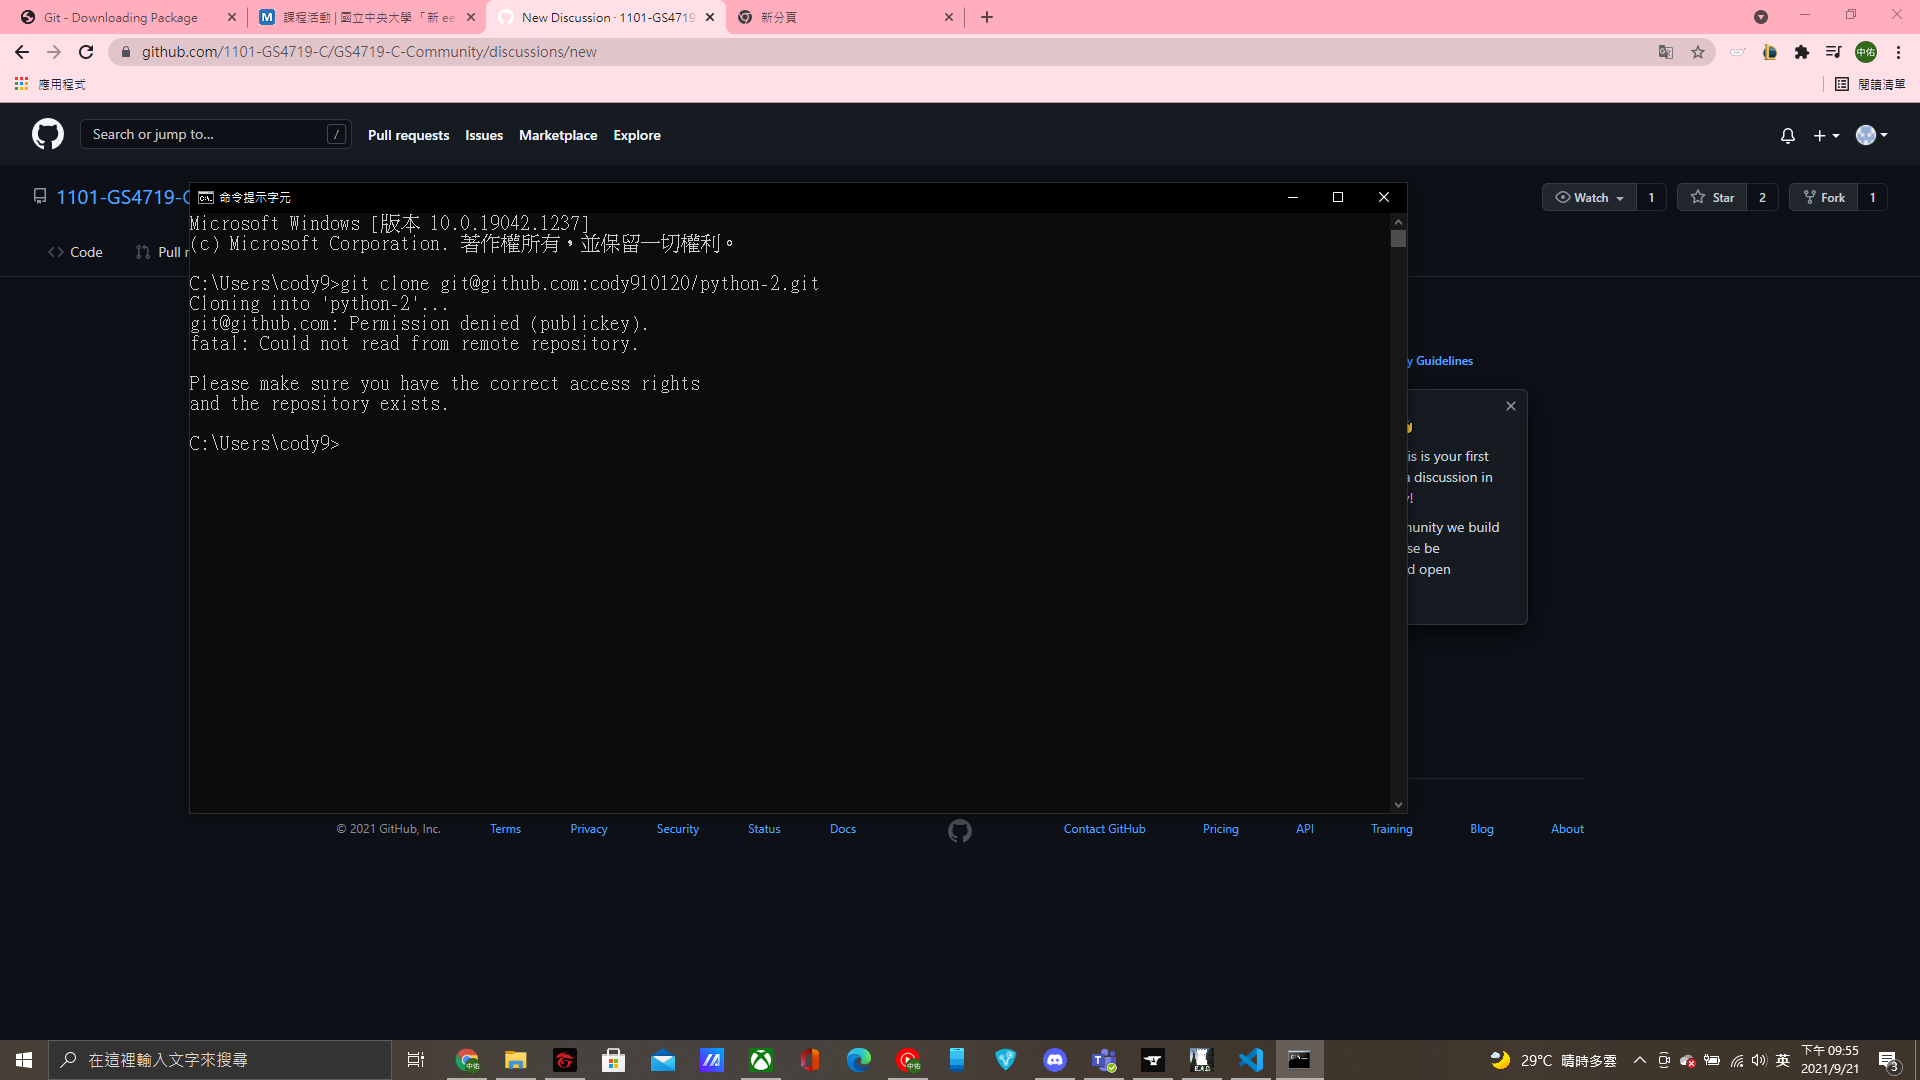1920x1080 pixels.
Task: Click the browser extensions puzzle icon
Action: (1803, 51)
